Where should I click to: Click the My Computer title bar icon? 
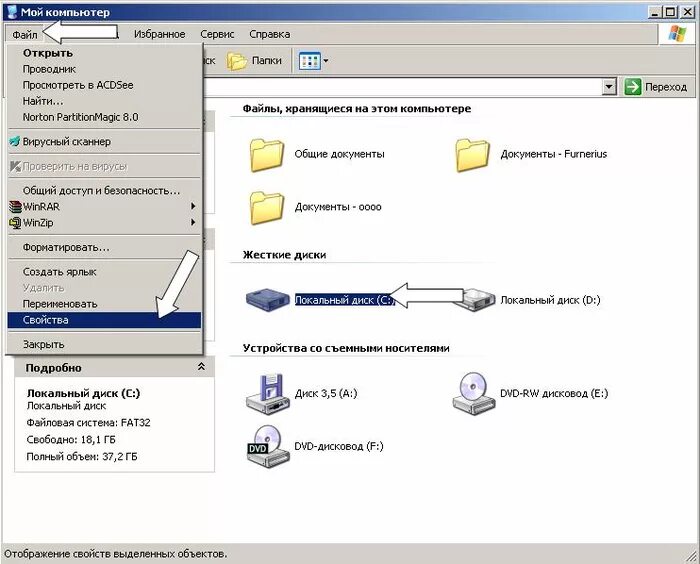pyautogui.click(x=12, y=12)
